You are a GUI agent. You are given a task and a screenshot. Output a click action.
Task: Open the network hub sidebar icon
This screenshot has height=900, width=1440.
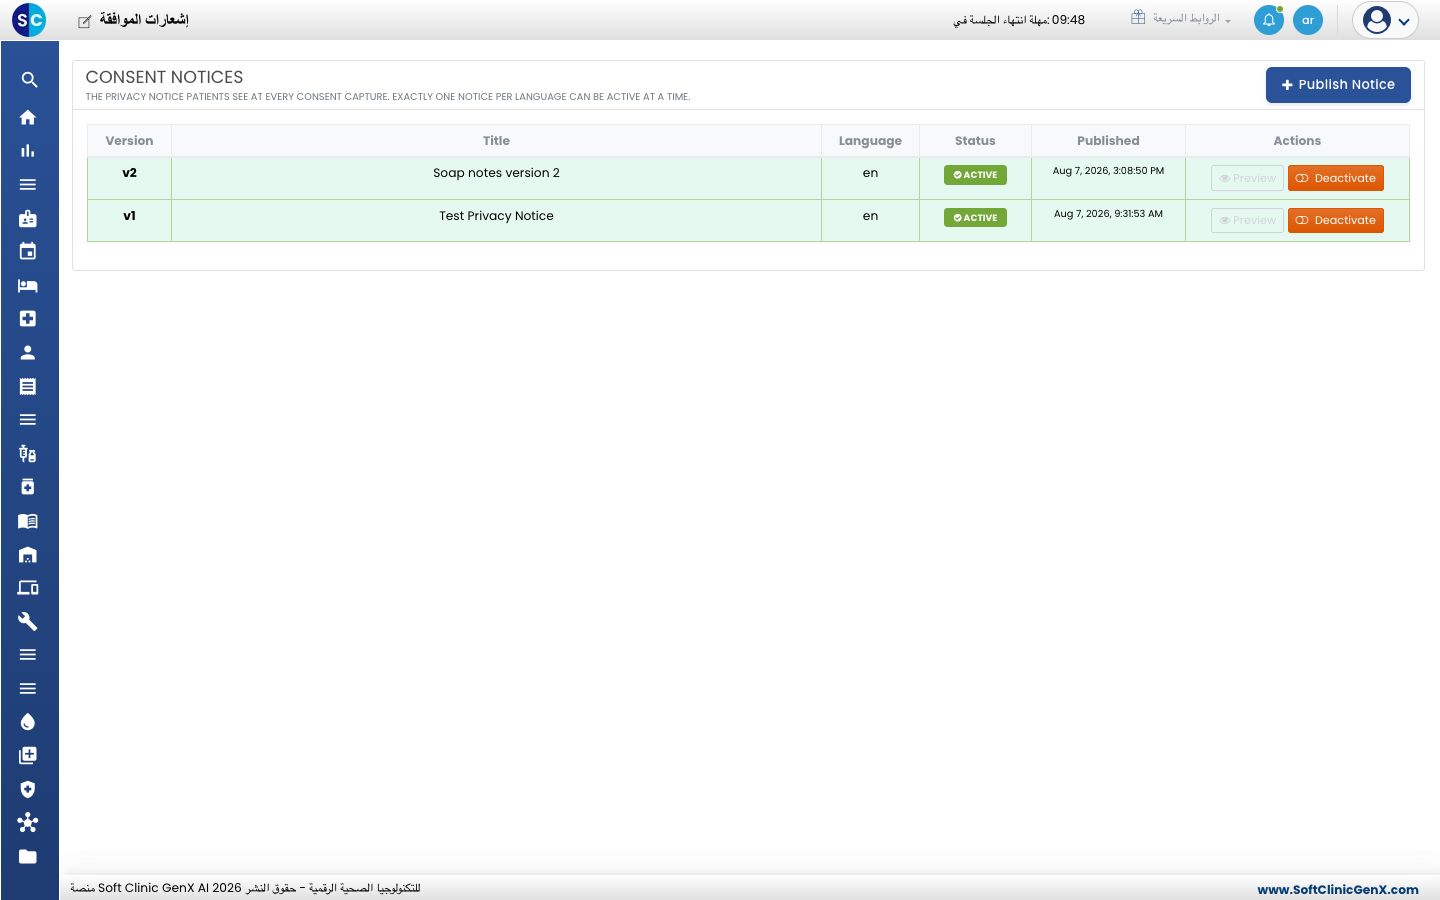28,823
